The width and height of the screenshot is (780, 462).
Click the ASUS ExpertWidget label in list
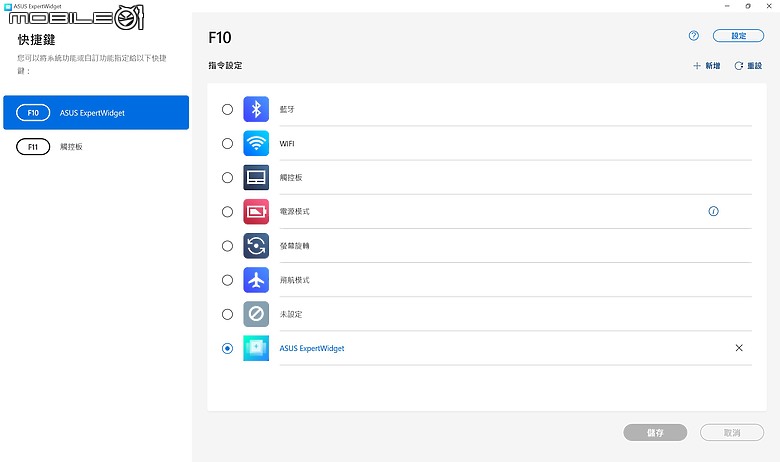click(312, 348)
